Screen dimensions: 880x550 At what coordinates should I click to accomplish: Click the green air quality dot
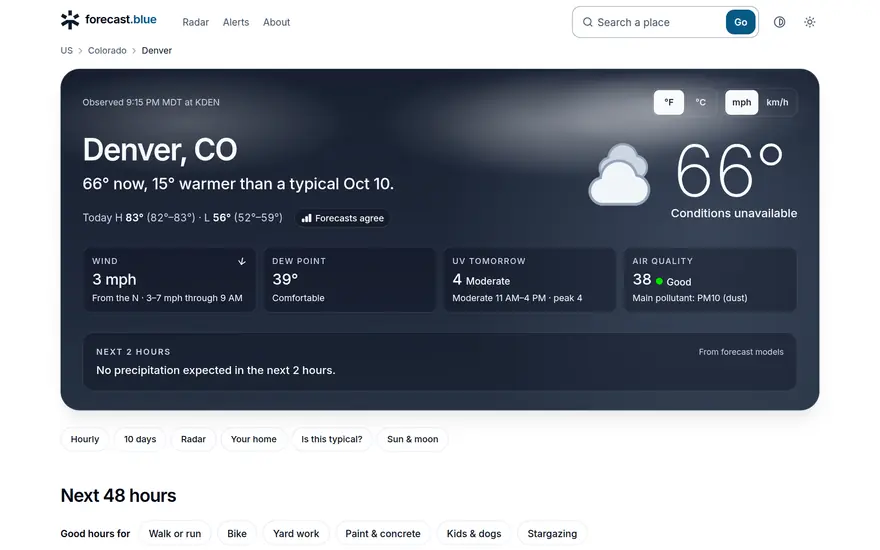[x=659, y=281]
